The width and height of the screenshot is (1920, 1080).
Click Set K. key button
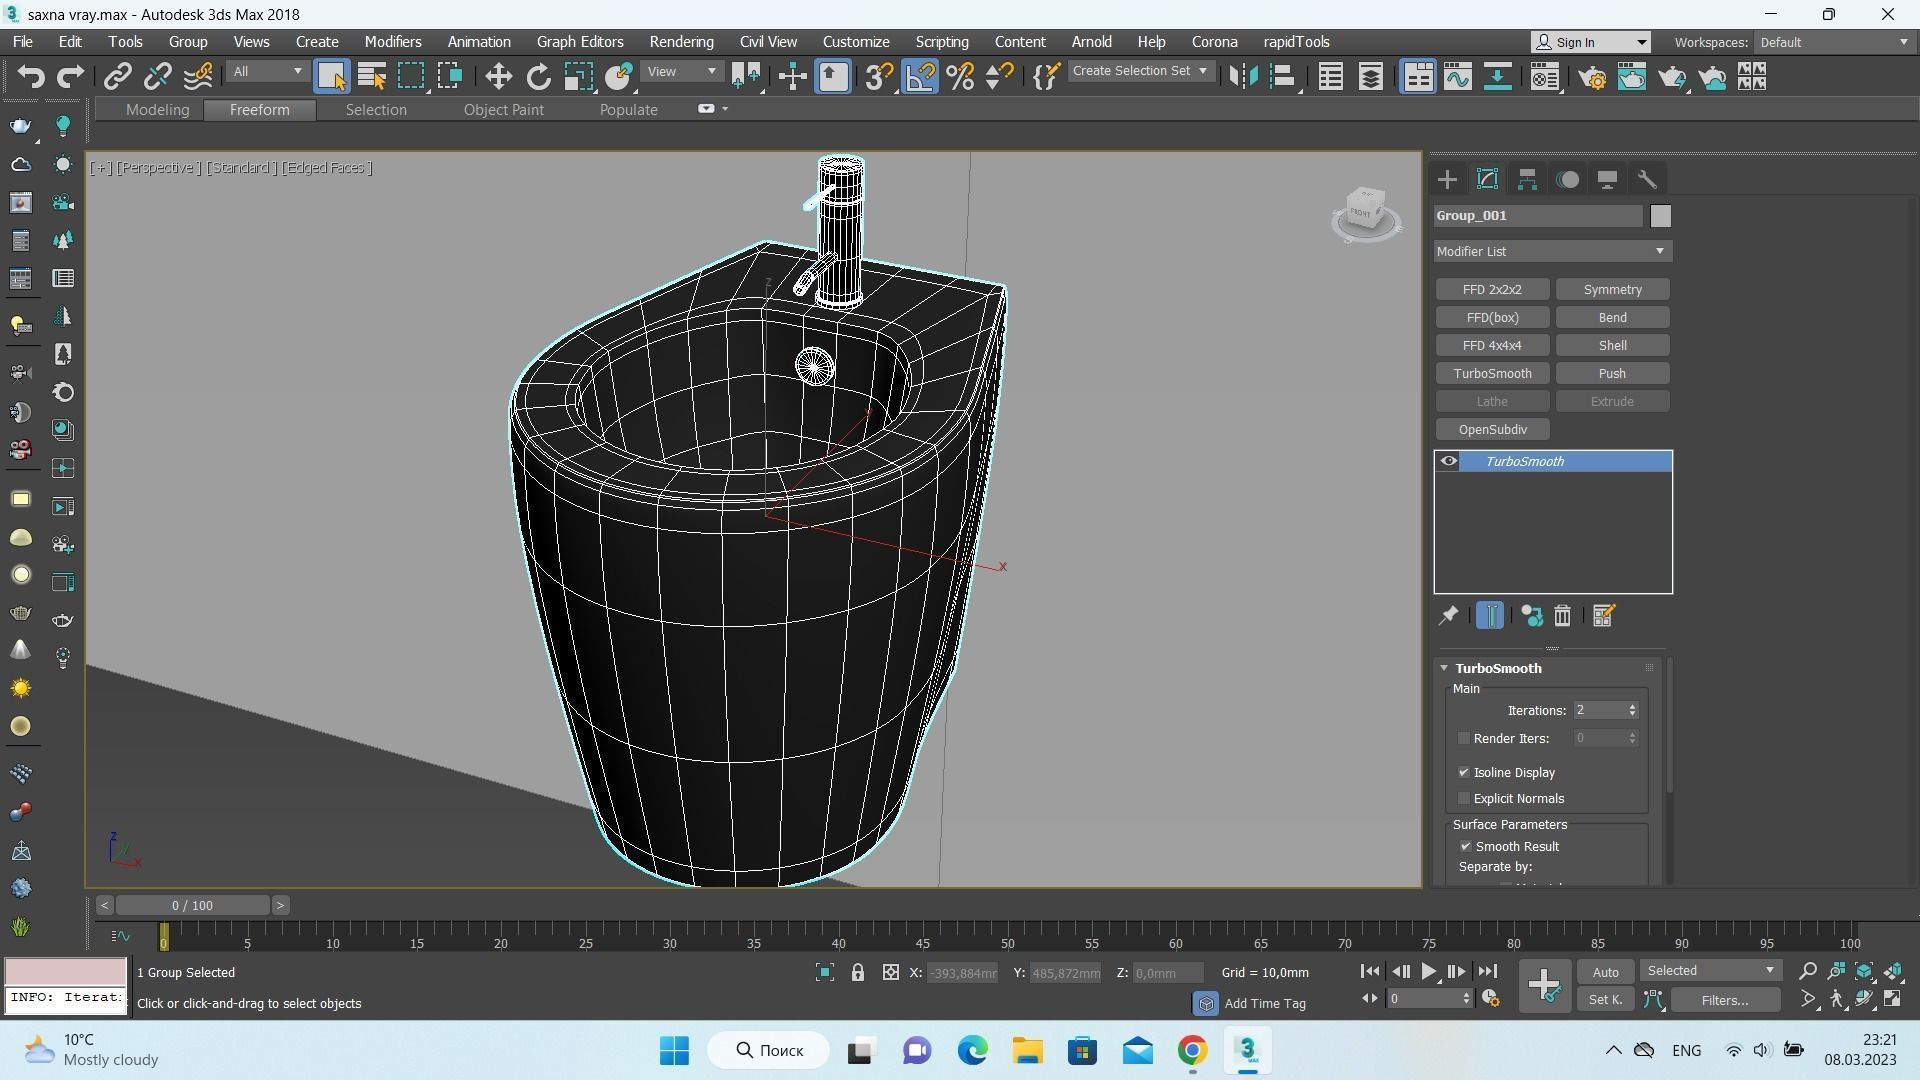click(1605, 1000)
